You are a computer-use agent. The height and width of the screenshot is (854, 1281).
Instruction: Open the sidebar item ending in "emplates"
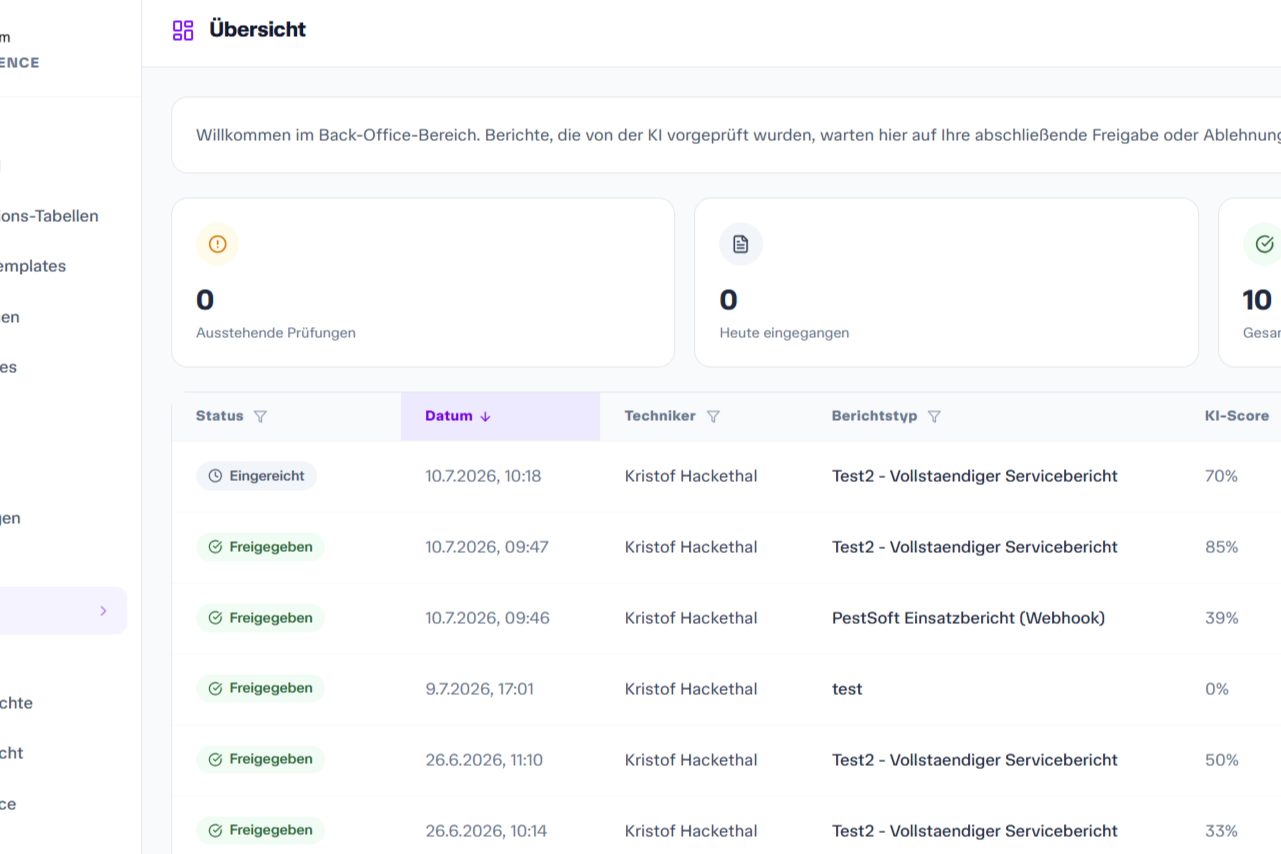point(33,266)
